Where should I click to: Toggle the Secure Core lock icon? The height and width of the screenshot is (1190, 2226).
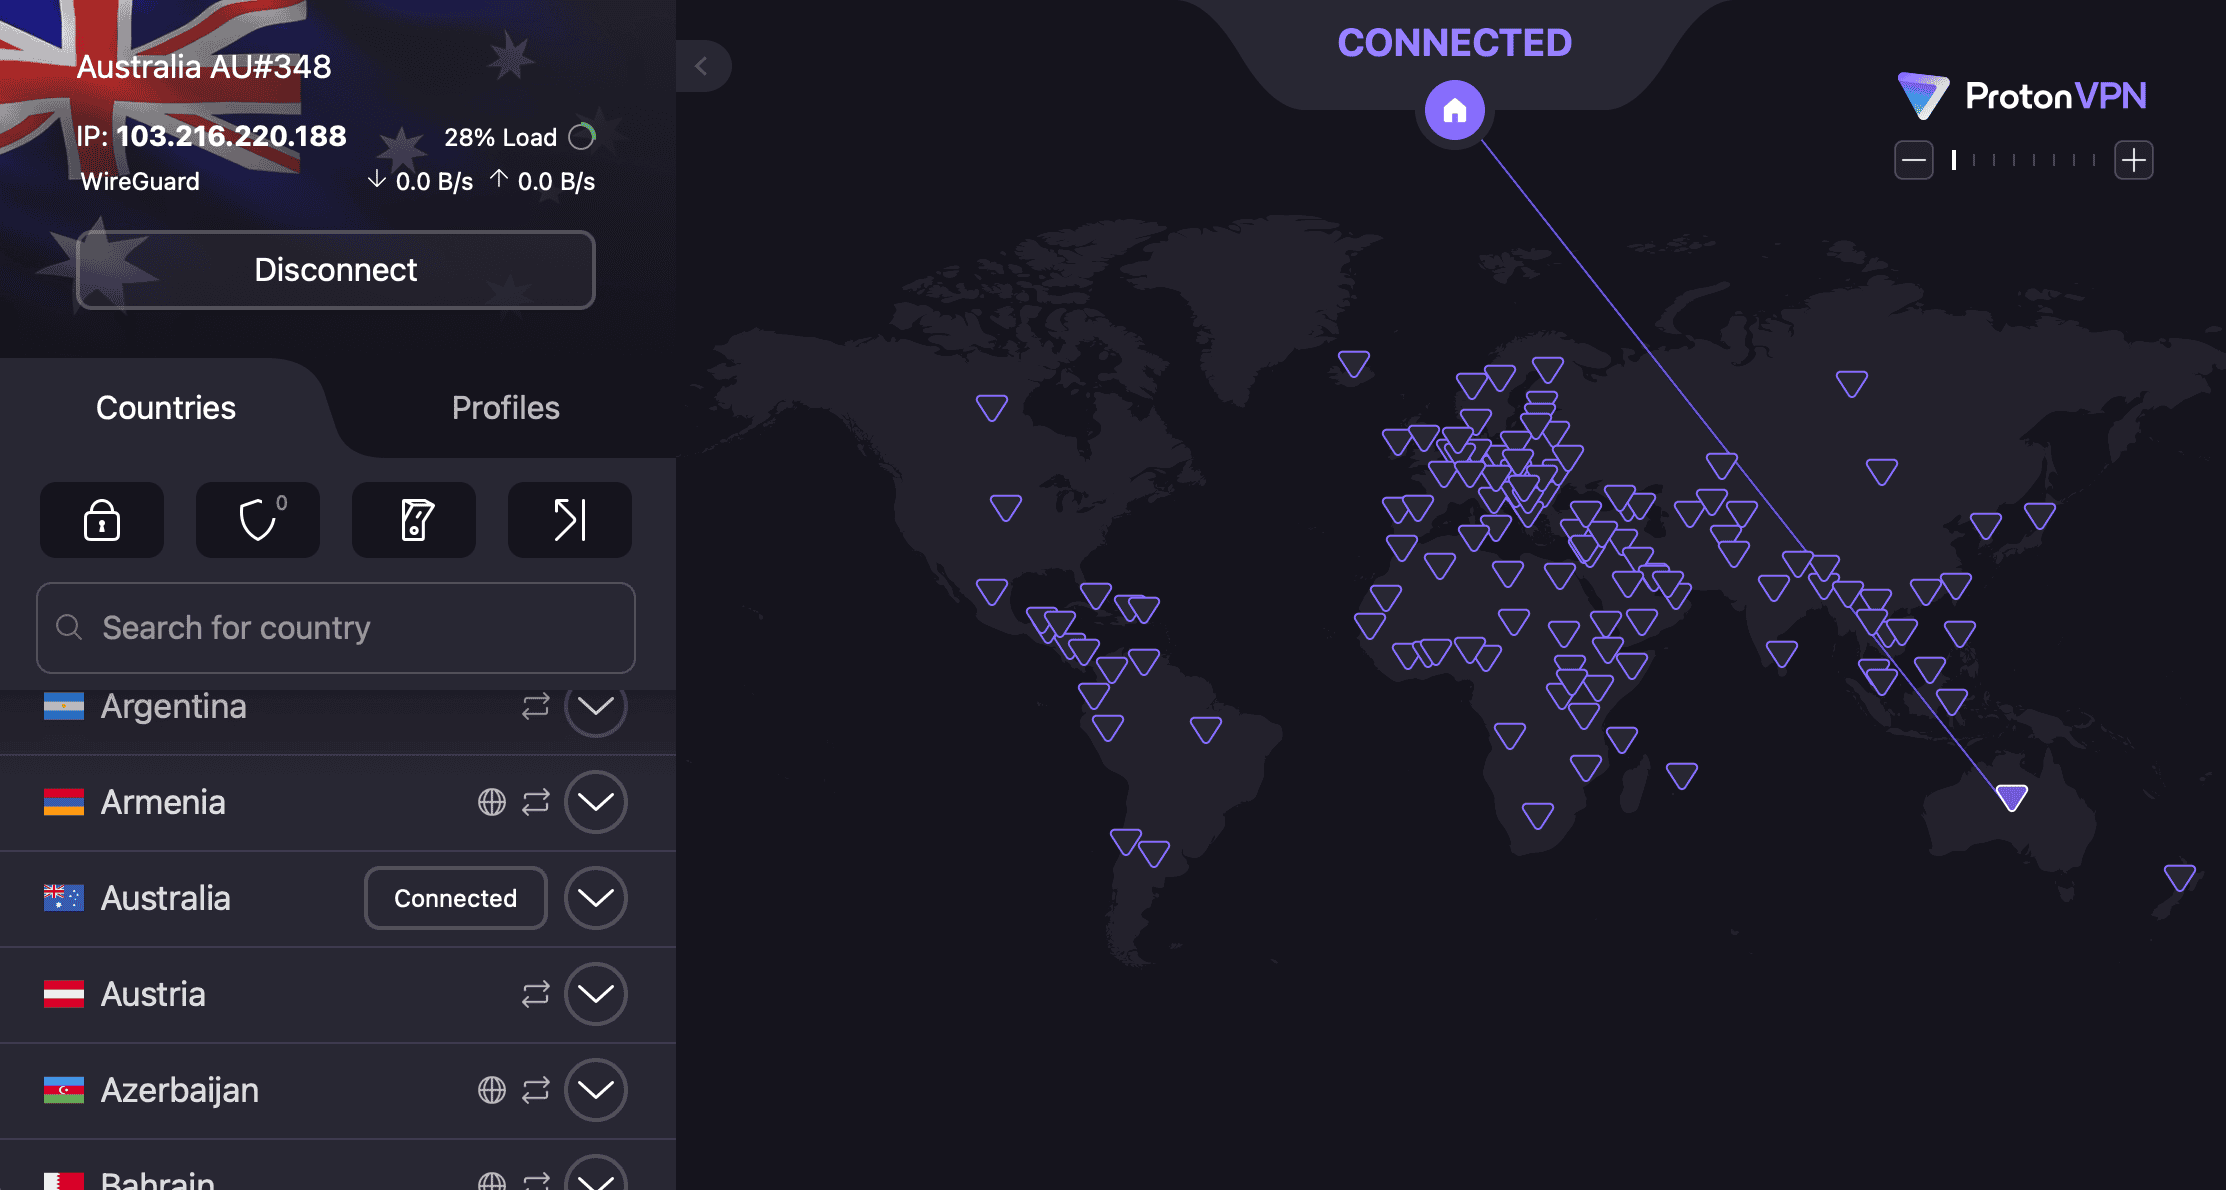[x=102, y=520]
